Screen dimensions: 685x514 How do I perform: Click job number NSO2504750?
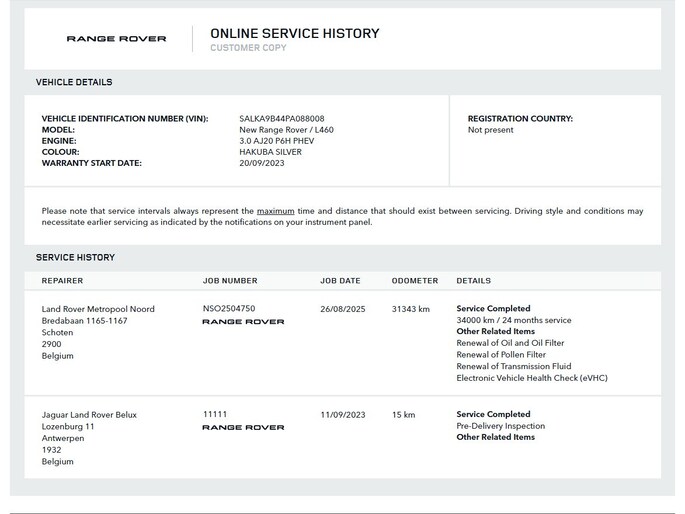229,309
